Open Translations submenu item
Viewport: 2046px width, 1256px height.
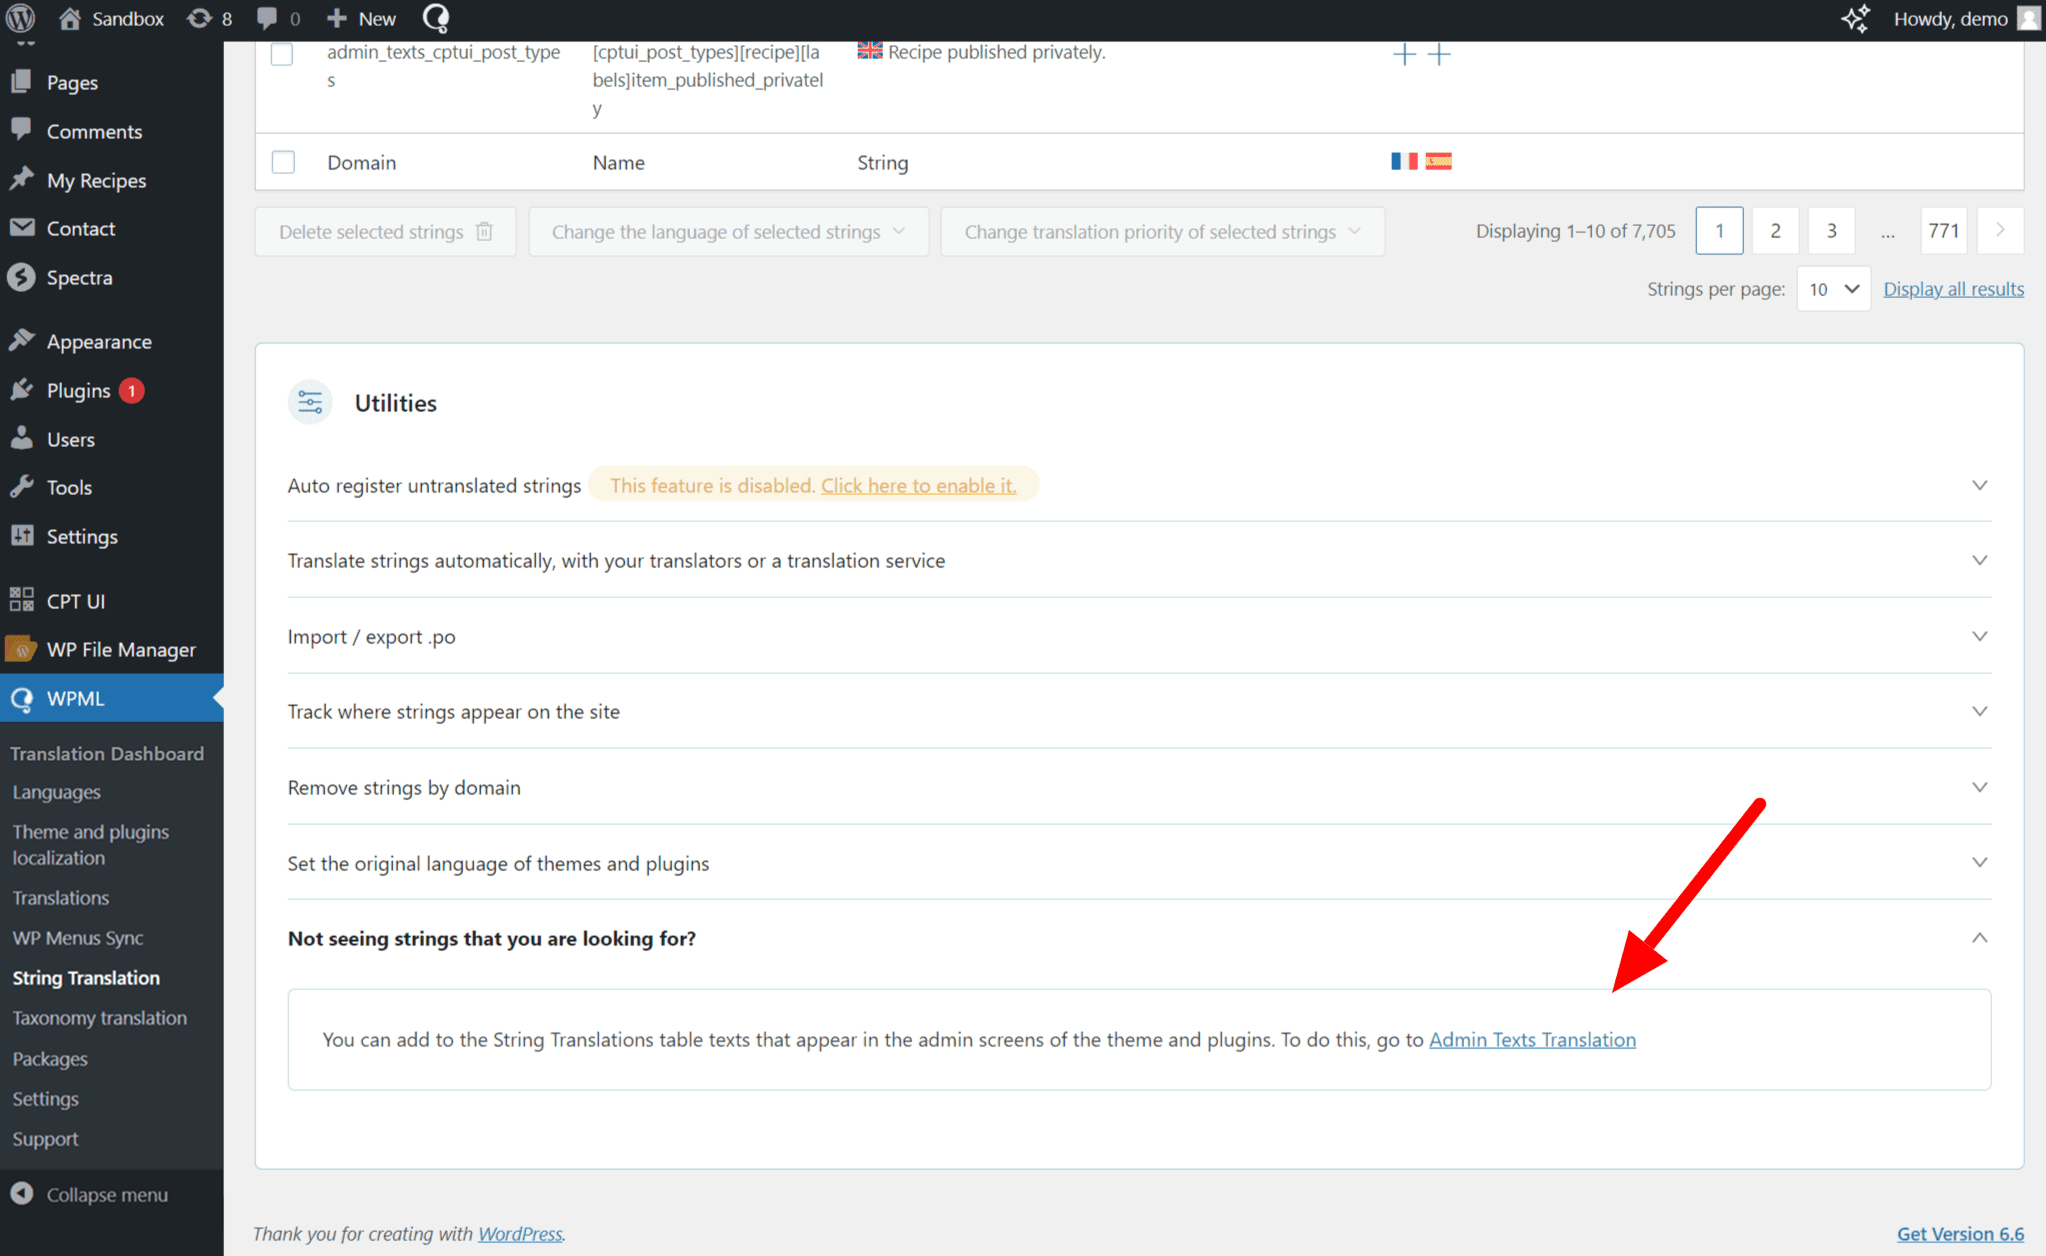pos(61,898)
